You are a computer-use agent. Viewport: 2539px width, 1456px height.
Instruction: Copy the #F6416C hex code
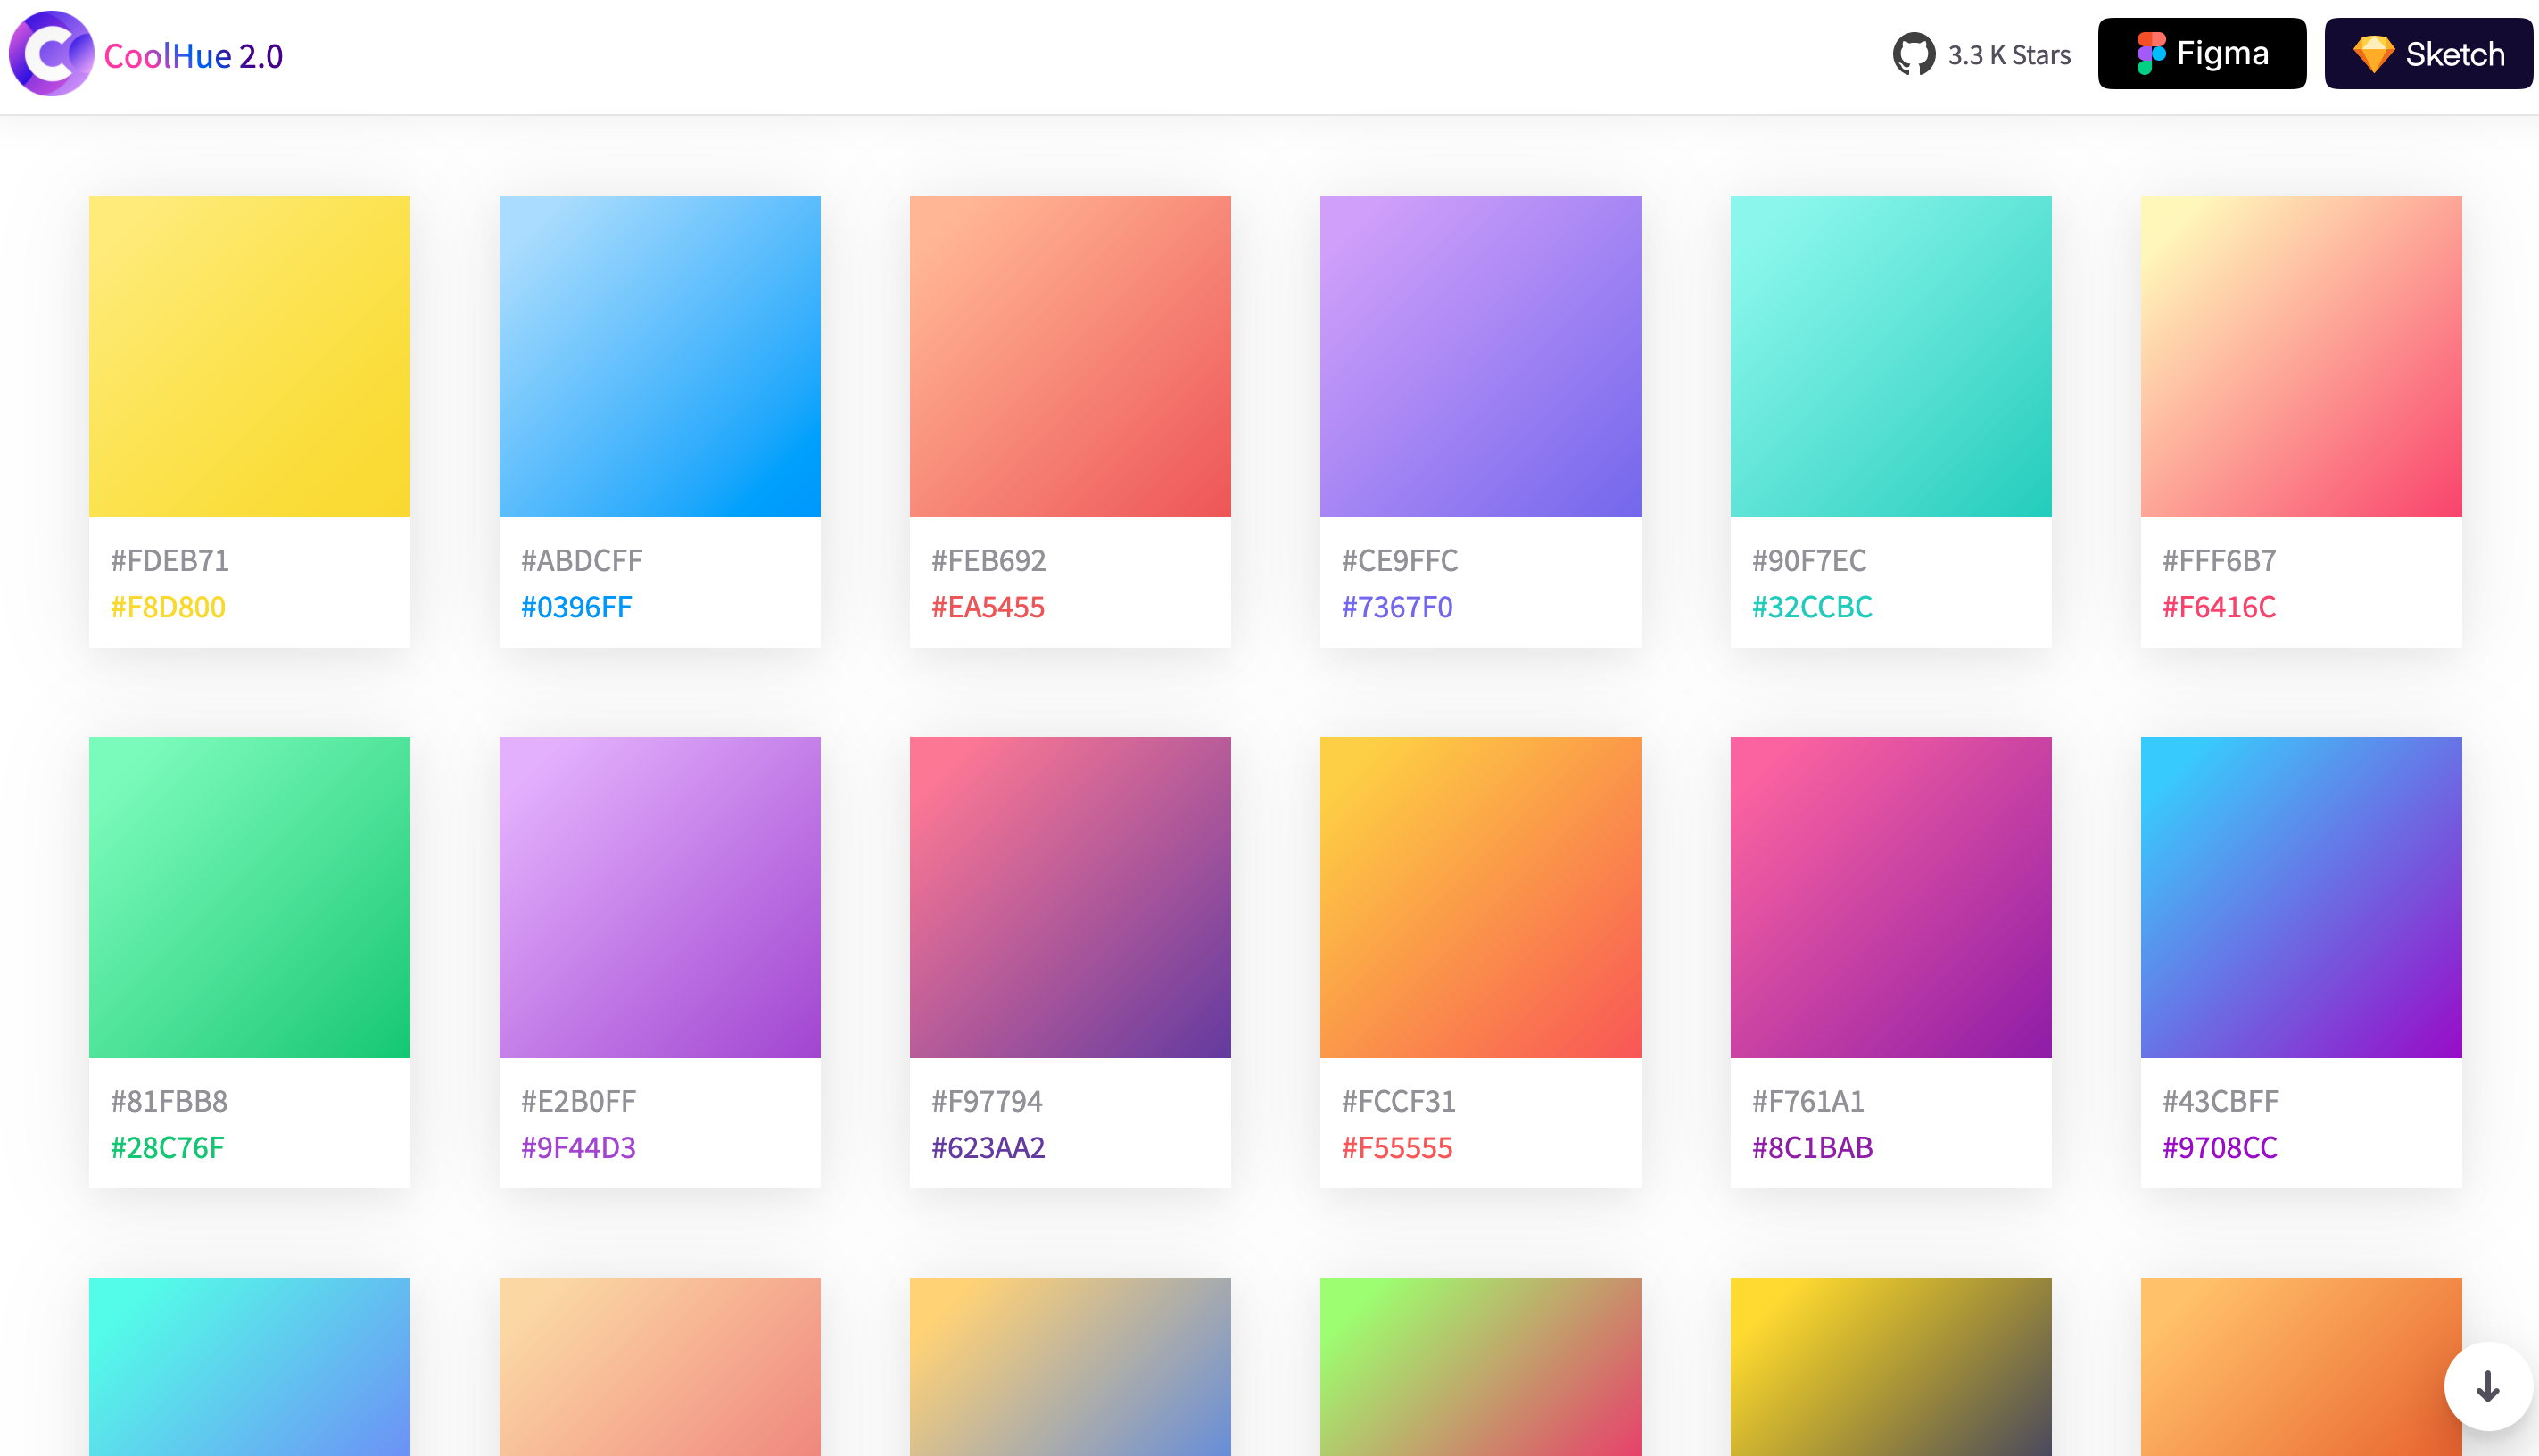[x=2219, y=607]
